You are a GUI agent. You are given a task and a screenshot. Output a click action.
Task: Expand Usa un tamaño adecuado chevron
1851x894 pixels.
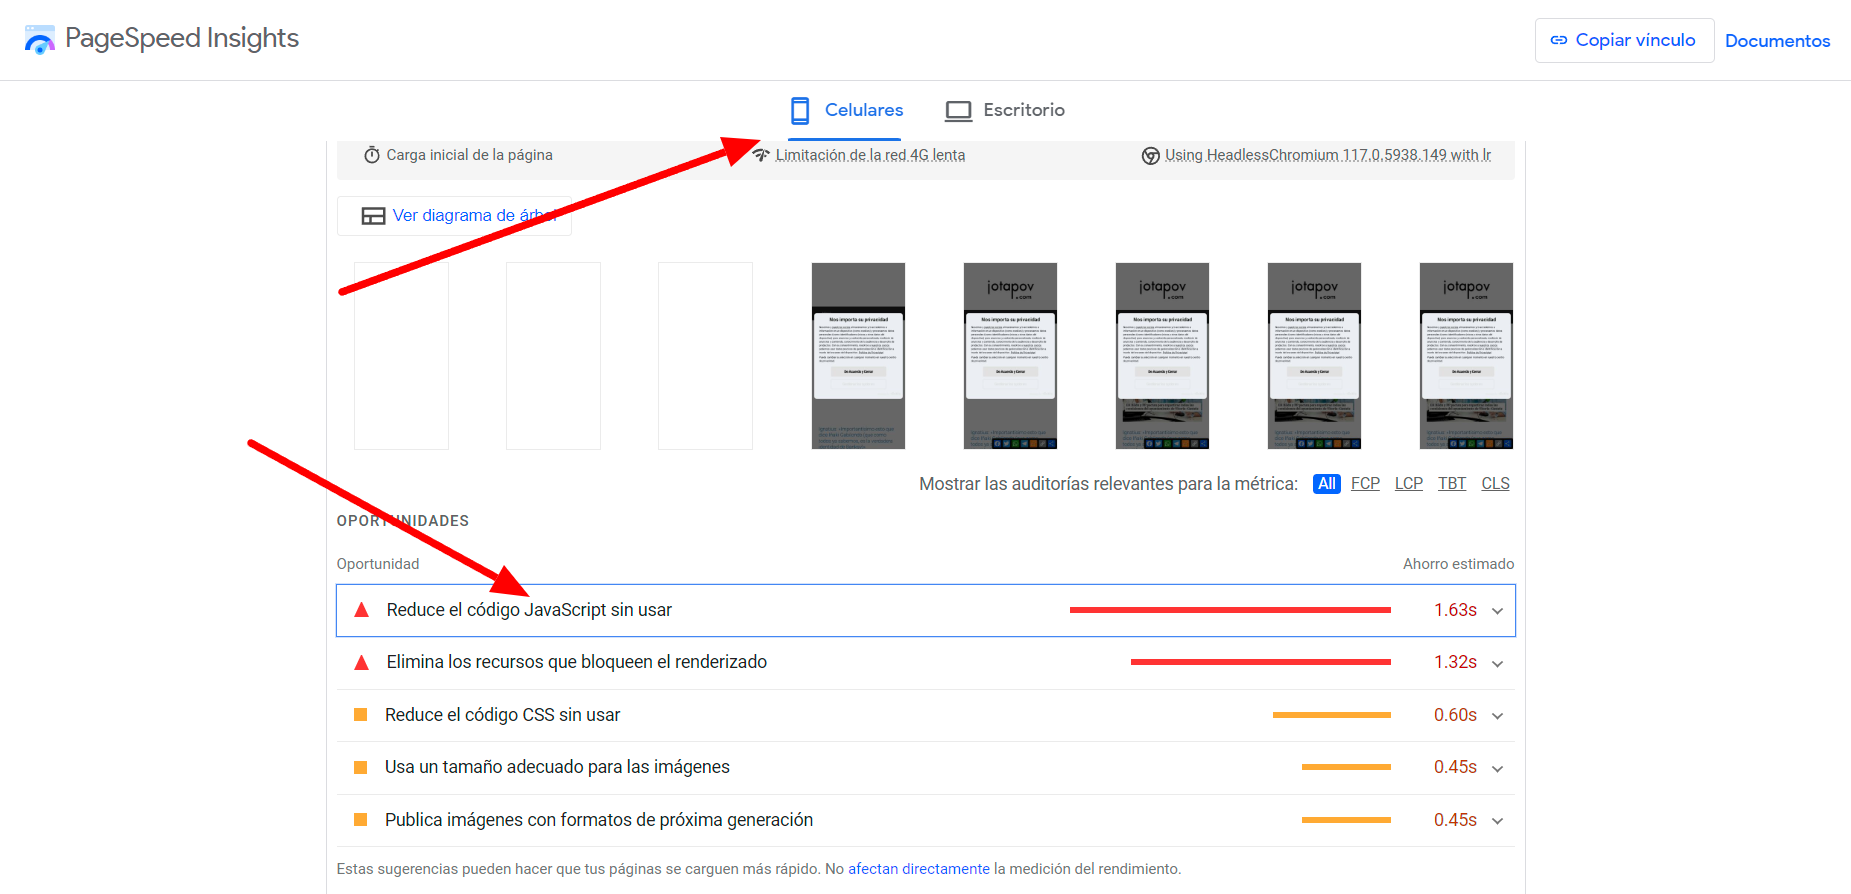point(1497,769)
